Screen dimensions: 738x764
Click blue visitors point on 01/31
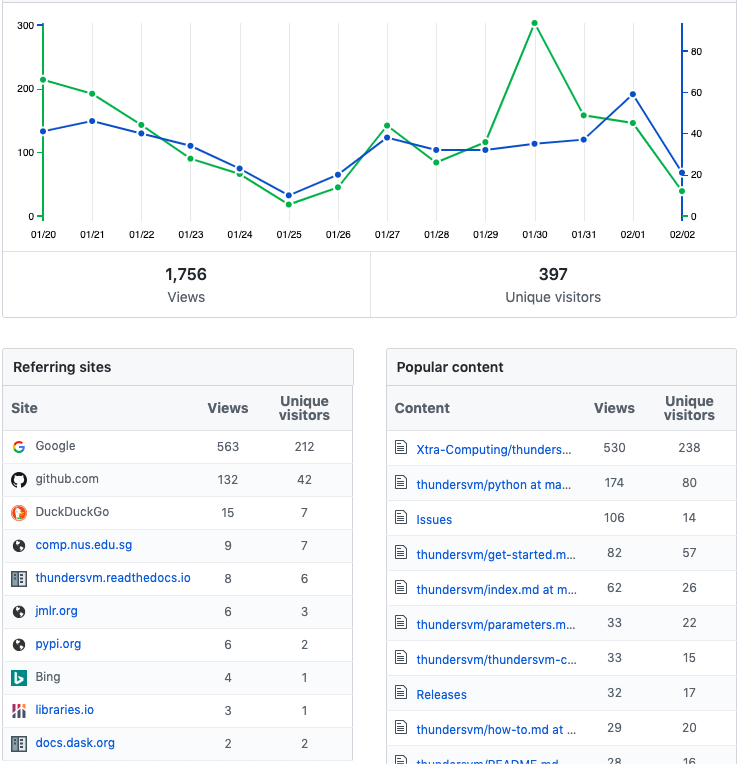pos(584,140)
